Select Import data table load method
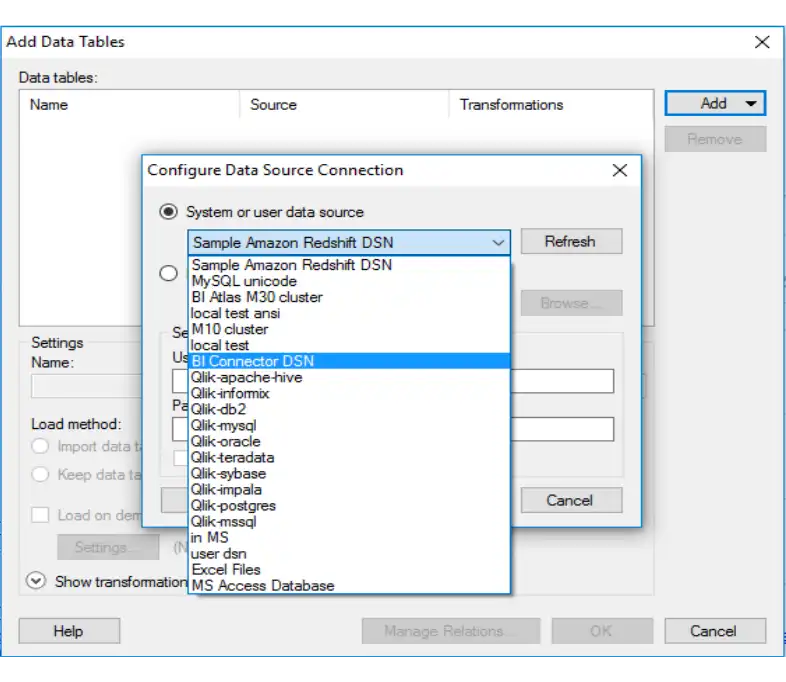The width and height of the screenshot is (786, 682). pyautogui.click(x=41, y=447)
